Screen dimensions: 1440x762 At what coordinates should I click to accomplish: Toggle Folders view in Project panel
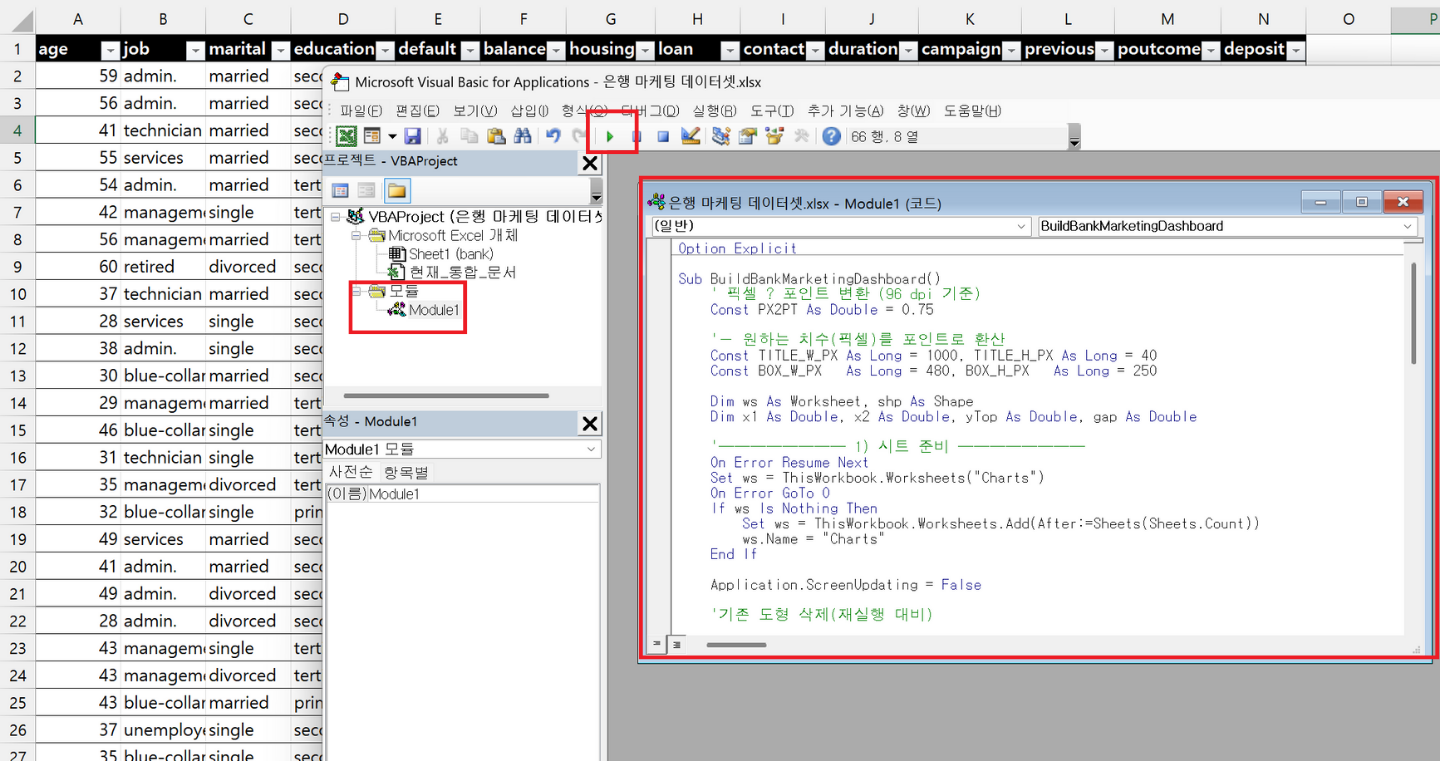(x=396, y=190)
